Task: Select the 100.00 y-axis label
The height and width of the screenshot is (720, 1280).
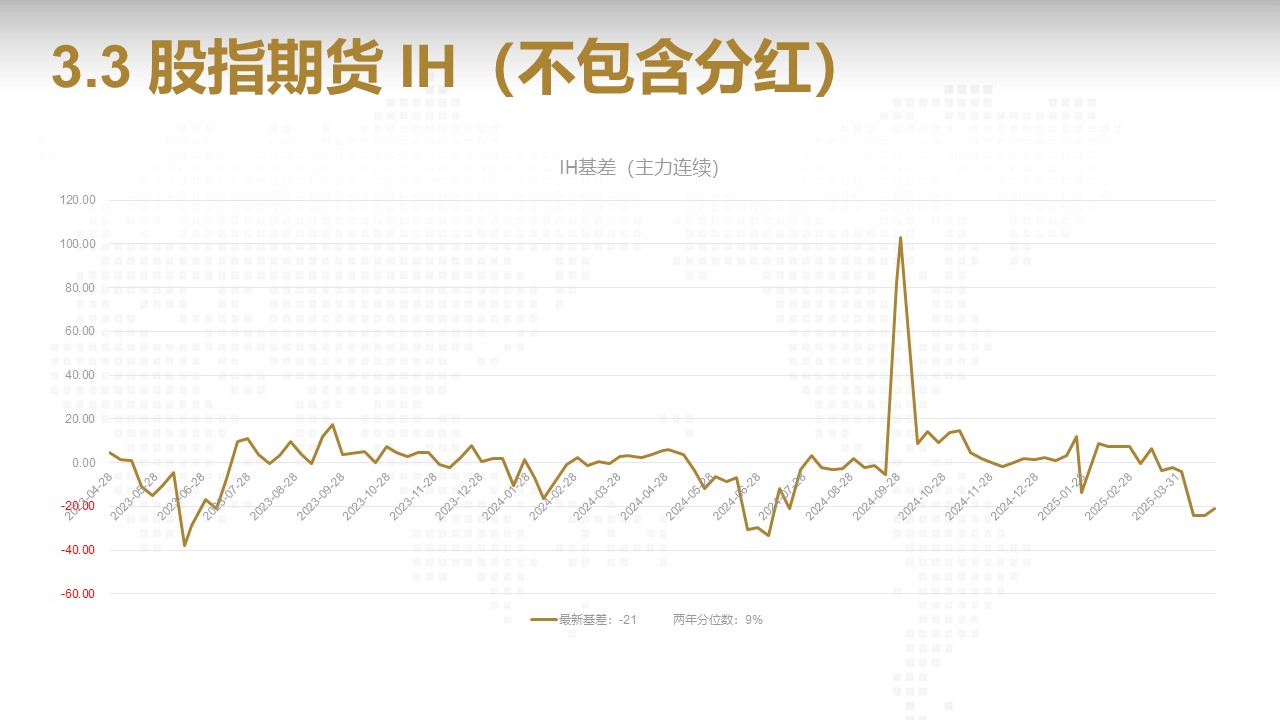Action: point(77,244)
